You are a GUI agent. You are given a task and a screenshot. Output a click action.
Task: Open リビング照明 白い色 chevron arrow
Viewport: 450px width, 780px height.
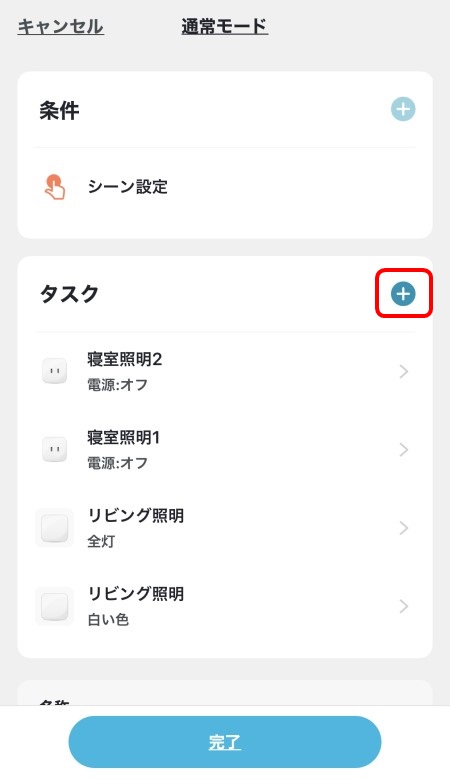point(404,606)
